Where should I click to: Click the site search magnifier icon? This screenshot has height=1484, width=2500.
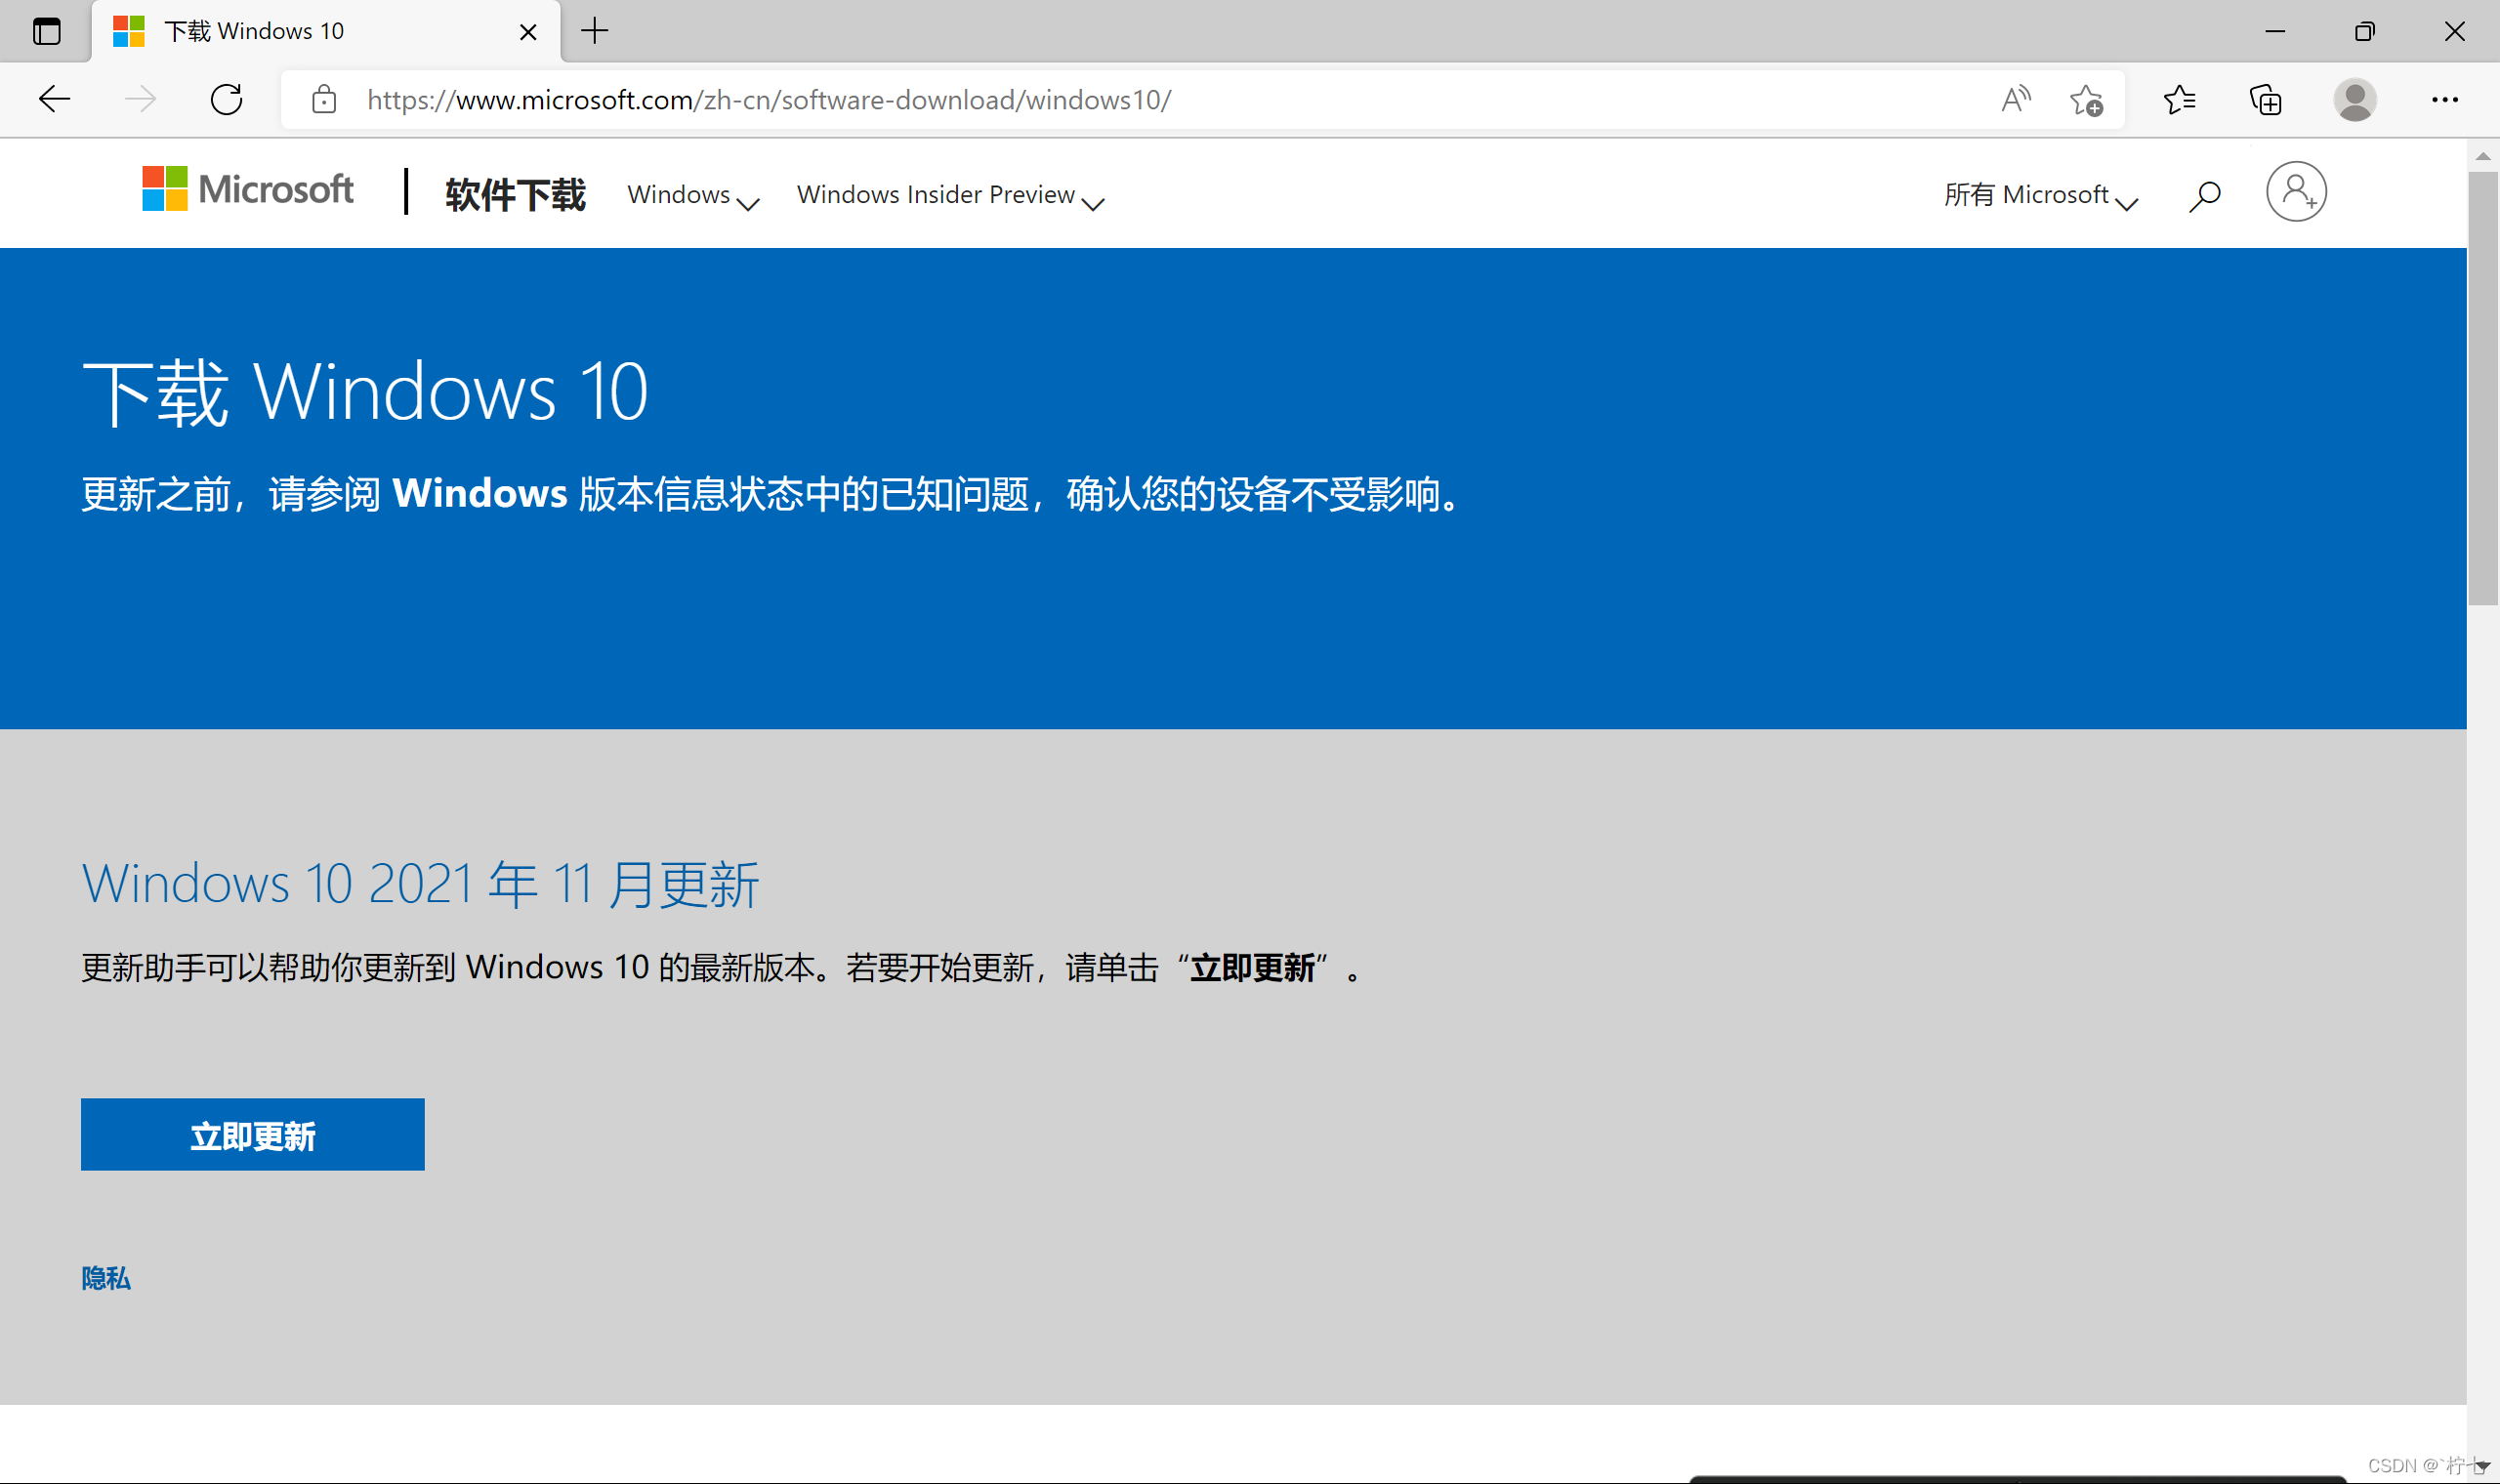coord(2204,195)
